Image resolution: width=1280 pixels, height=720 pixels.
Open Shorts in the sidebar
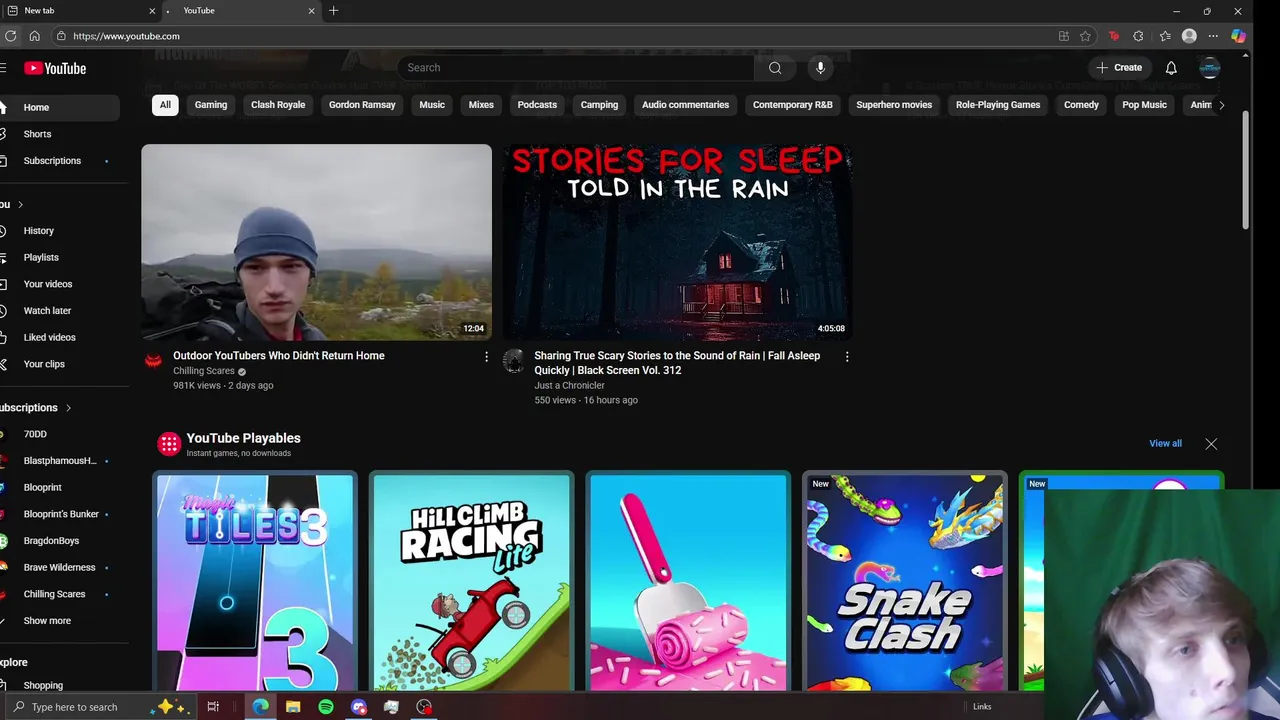coord(37,134)
